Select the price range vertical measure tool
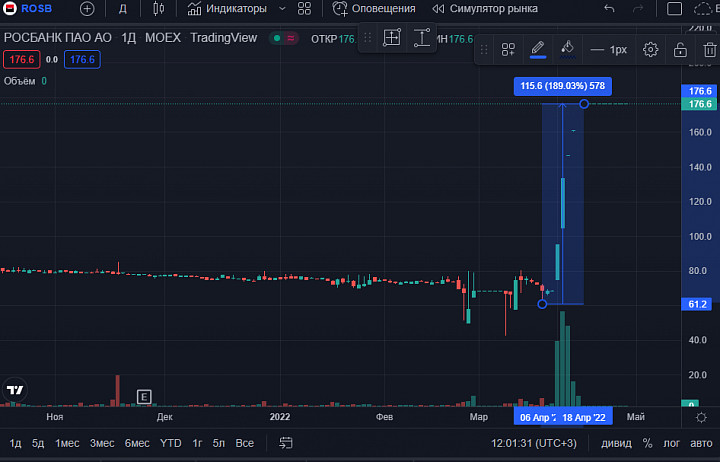The width and height of the screenshot is (720, 462). [422, 38]
